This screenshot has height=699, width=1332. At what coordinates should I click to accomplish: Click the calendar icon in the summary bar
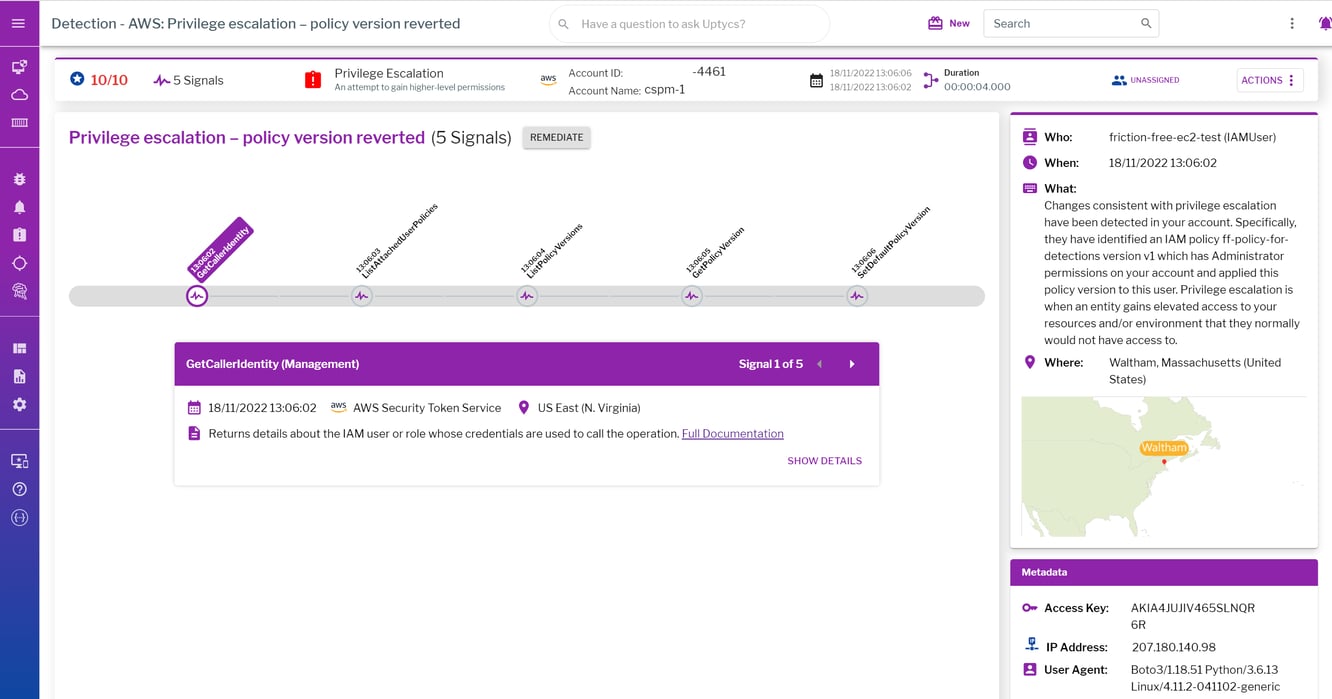point(816,80)
